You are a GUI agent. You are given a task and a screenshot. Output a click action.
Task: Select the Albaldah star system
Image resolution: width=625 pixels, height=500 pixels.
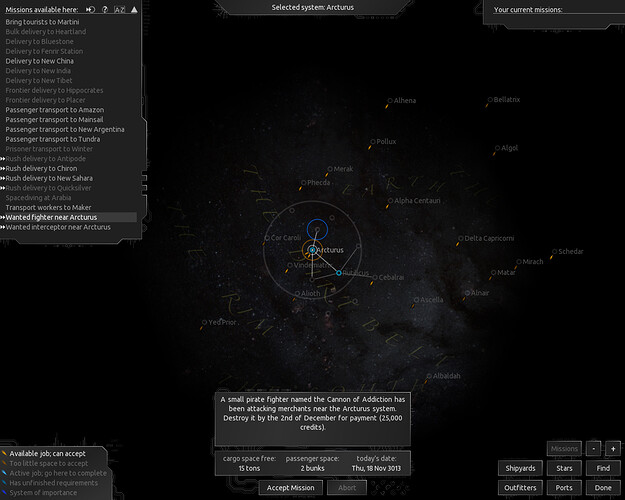(429, 376)
